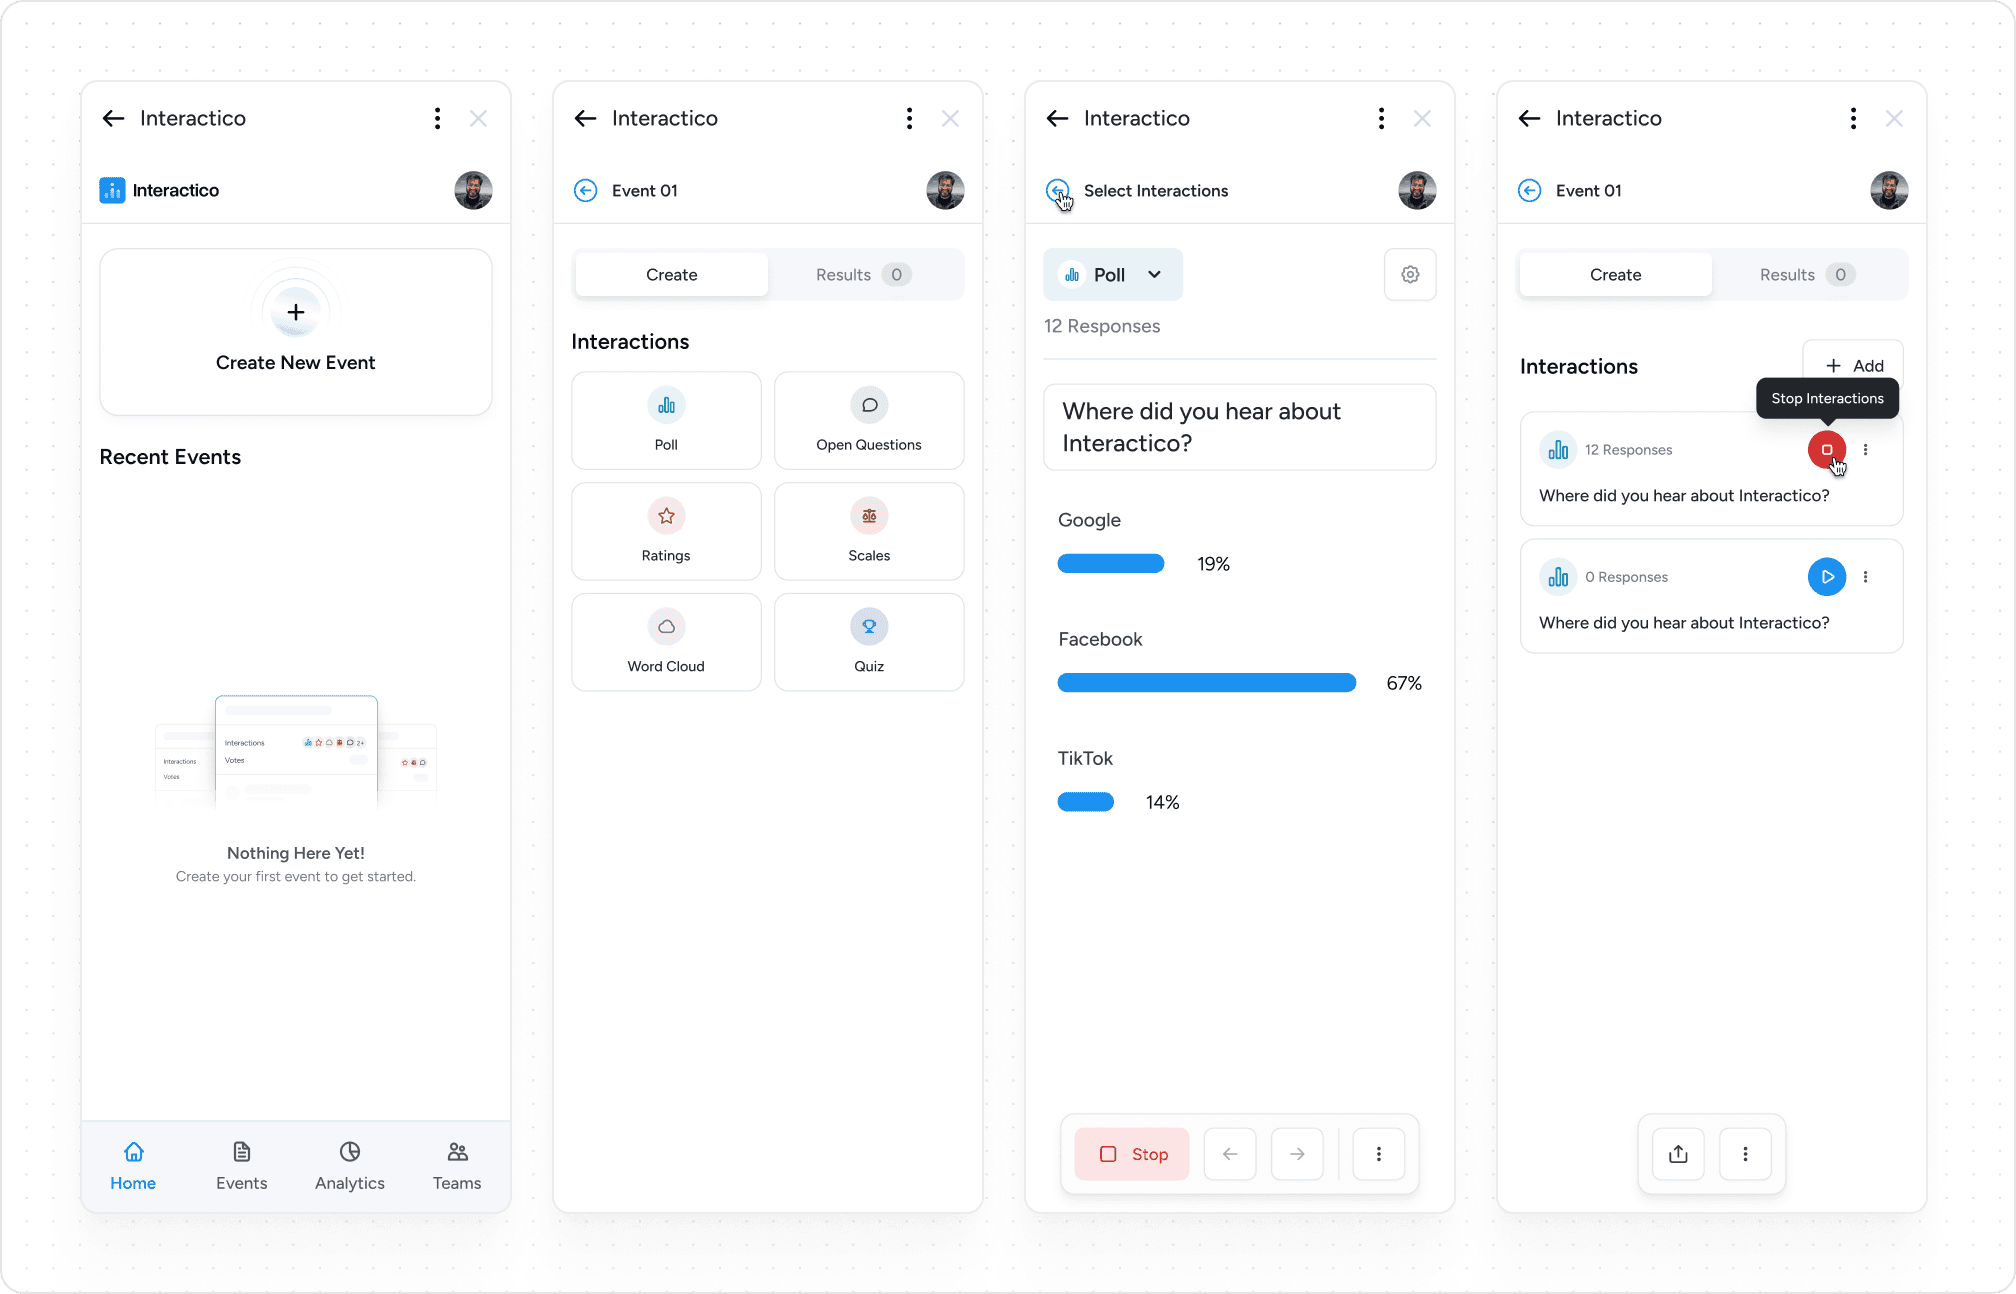Click the Add interaction button
Viewport: 2016px width, 1294px height.
pyautogui.click(x=1853, y=365)
